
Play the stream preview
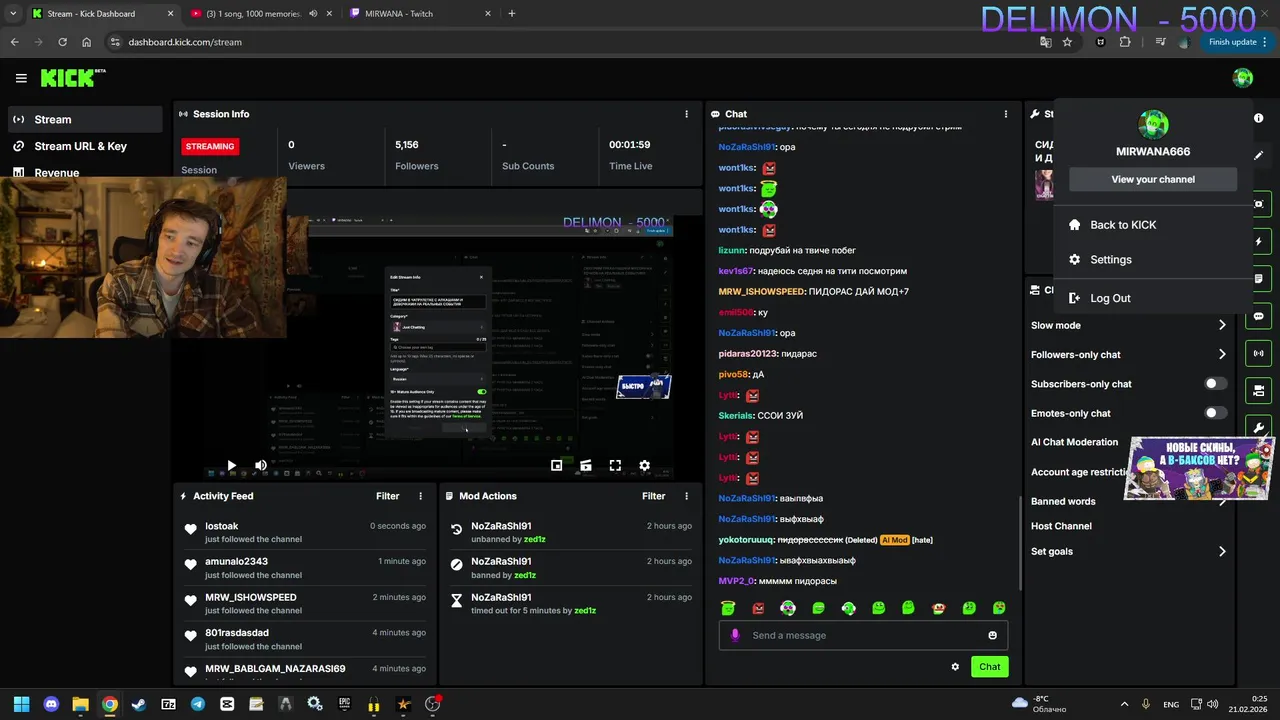pos(231,465)
